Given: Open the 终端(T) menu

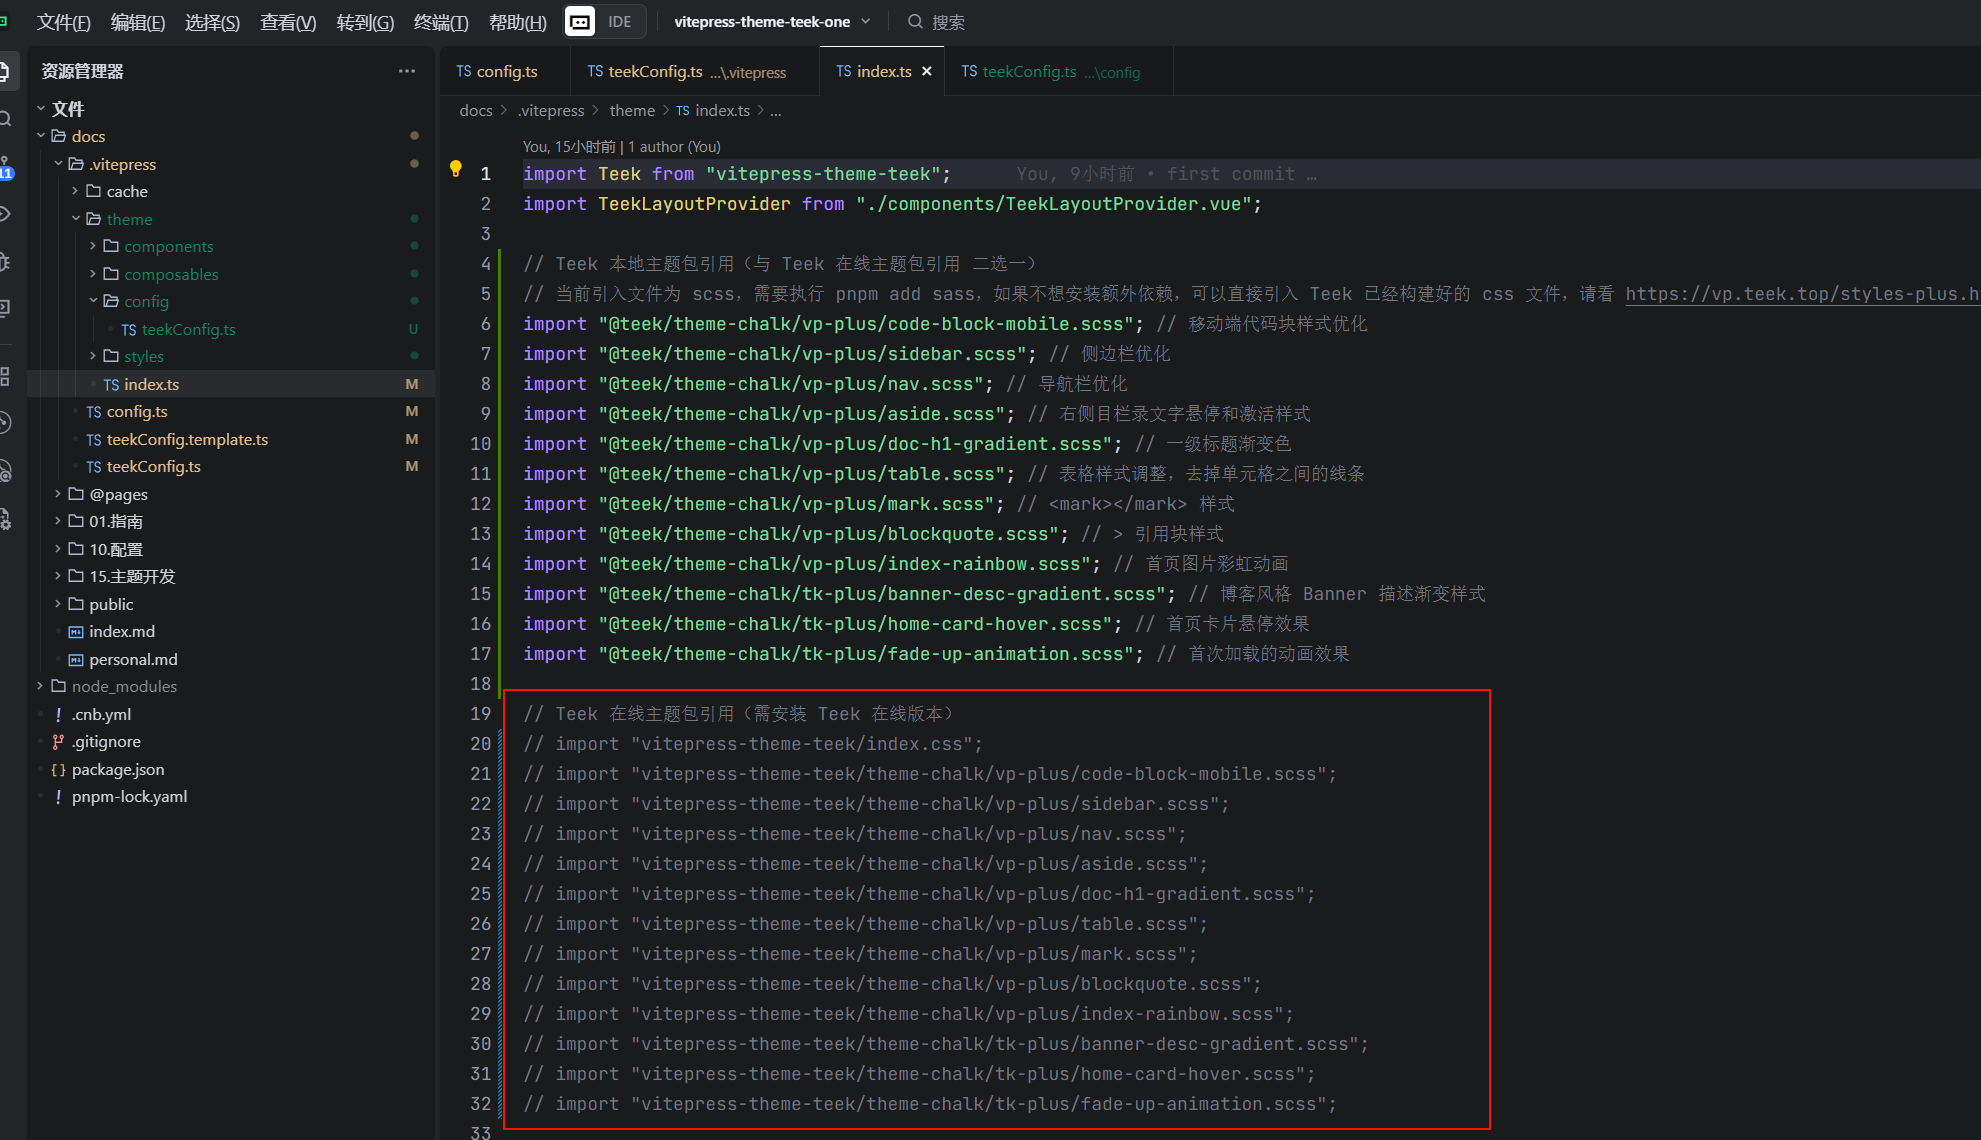Looking at the screenshot, I should click(440, 22).
